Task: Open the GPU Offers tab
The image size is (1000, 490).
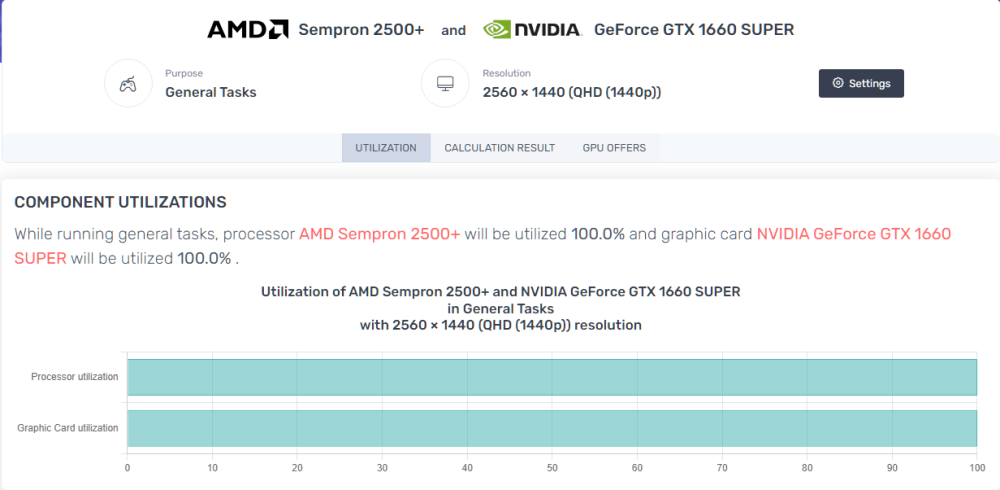Action: (x=614, y=148)
